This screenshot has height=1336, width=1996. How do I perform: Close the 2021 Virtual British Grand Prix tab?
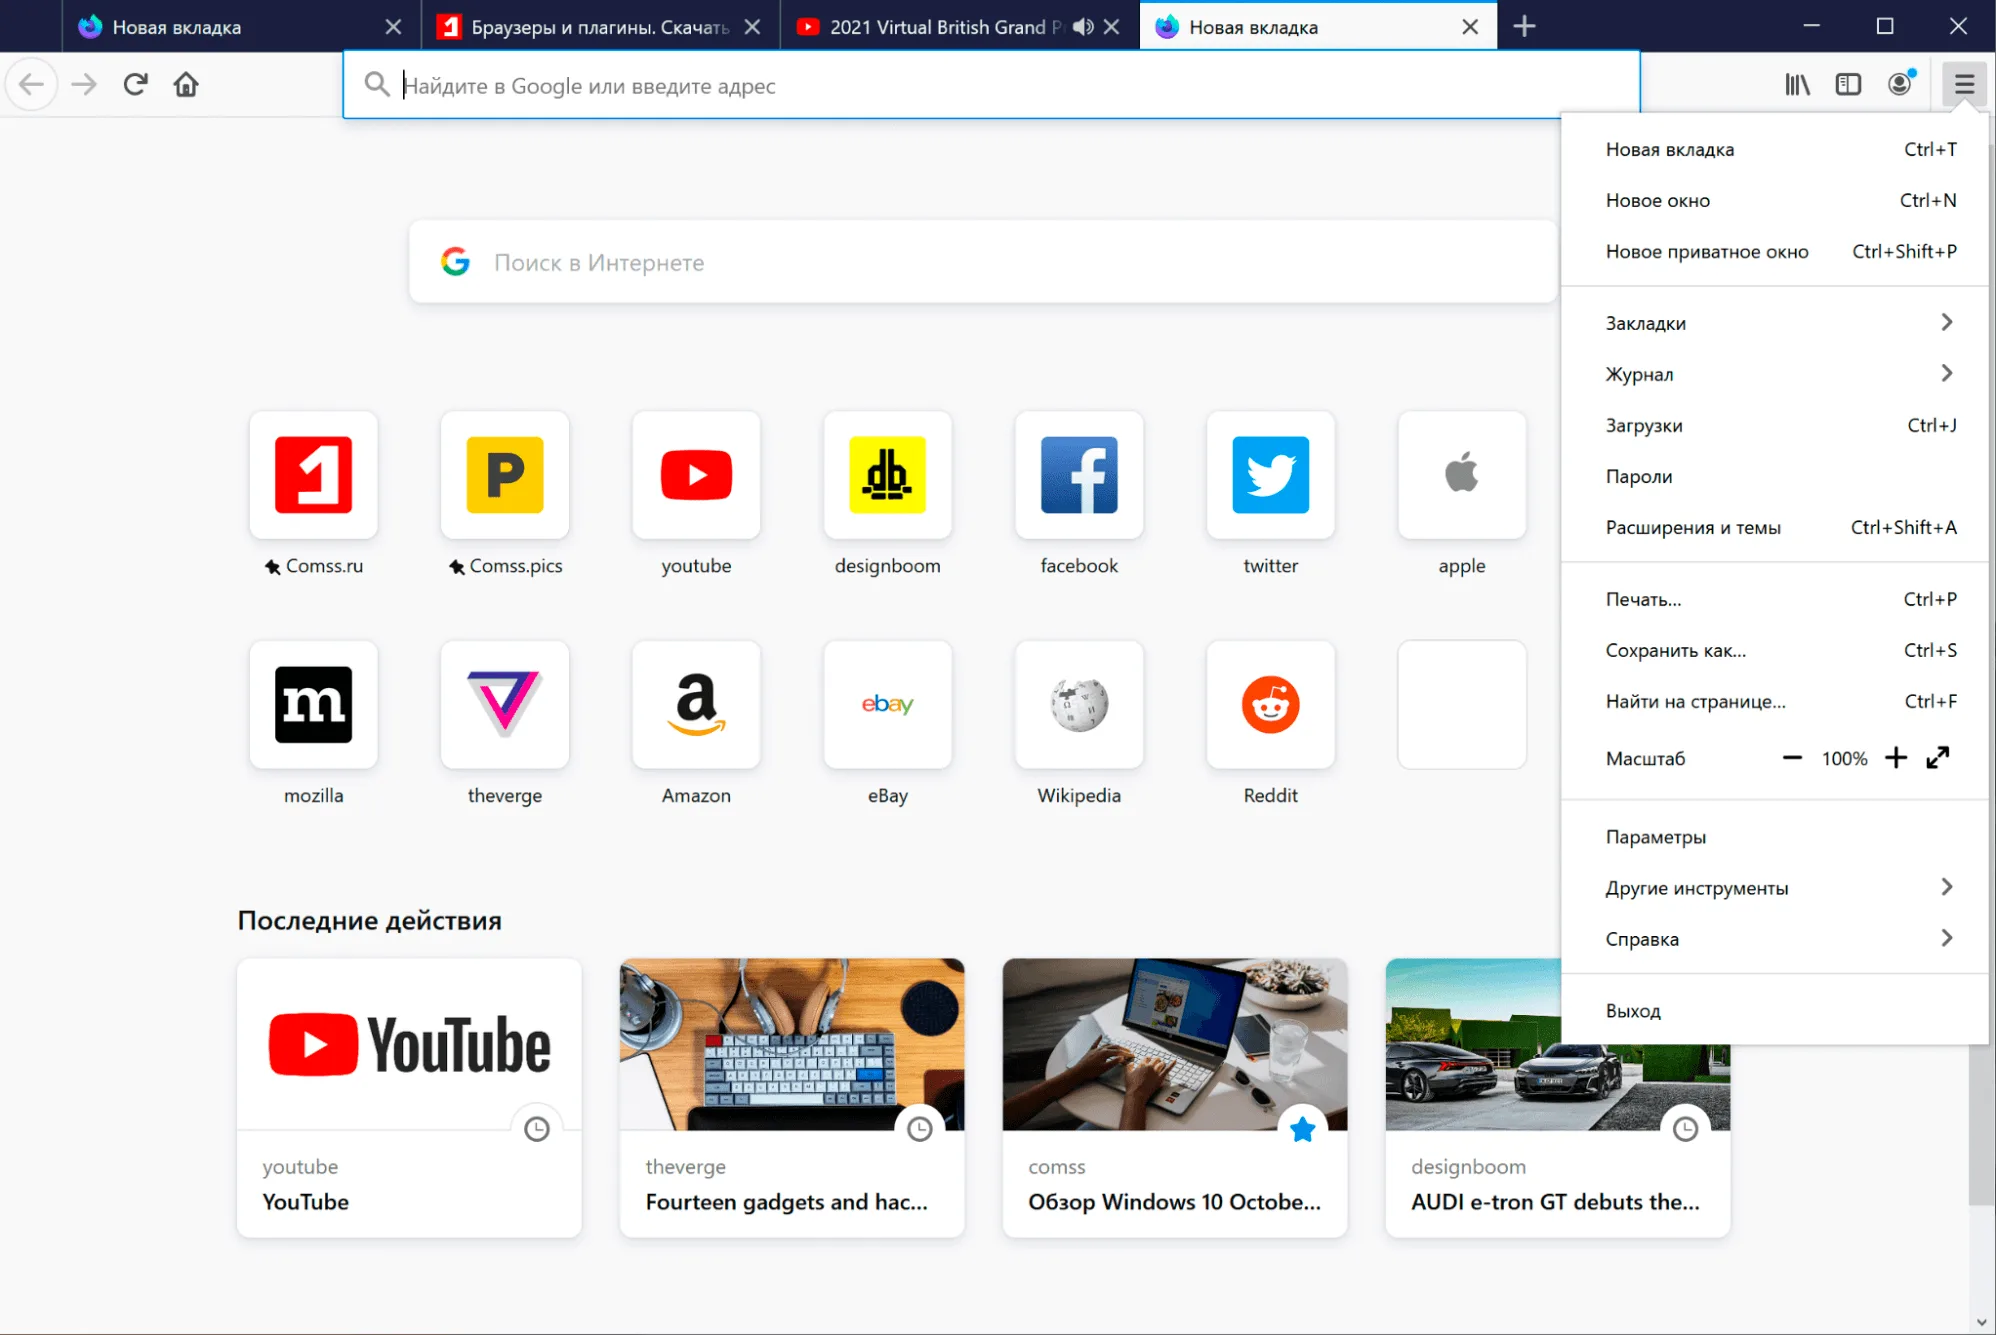(x=1112, y=27)
